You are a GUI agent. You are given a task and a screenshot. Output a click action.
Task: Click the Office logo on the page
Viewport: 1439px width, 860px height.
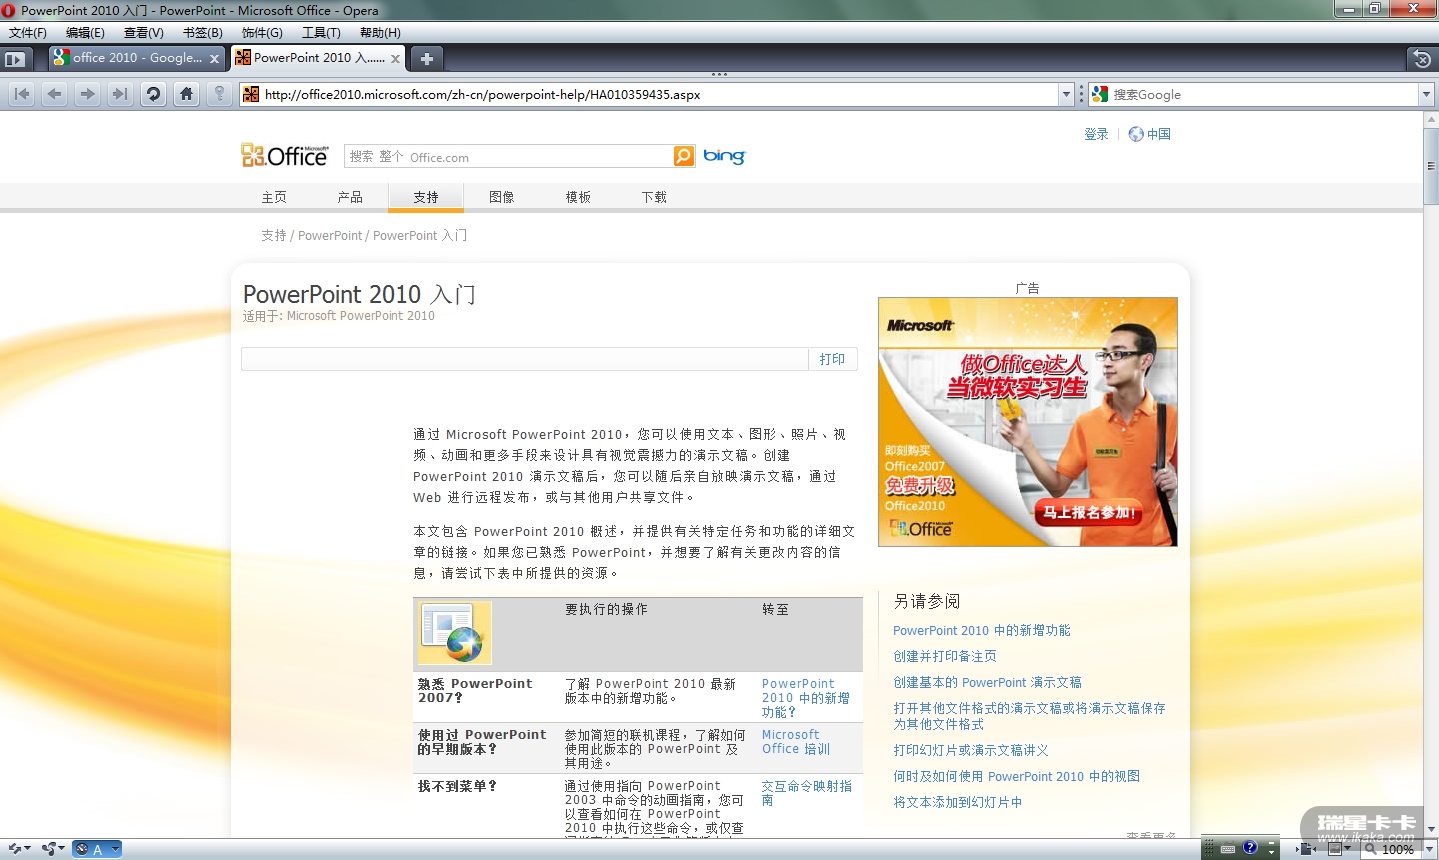[x=285, y=155]
